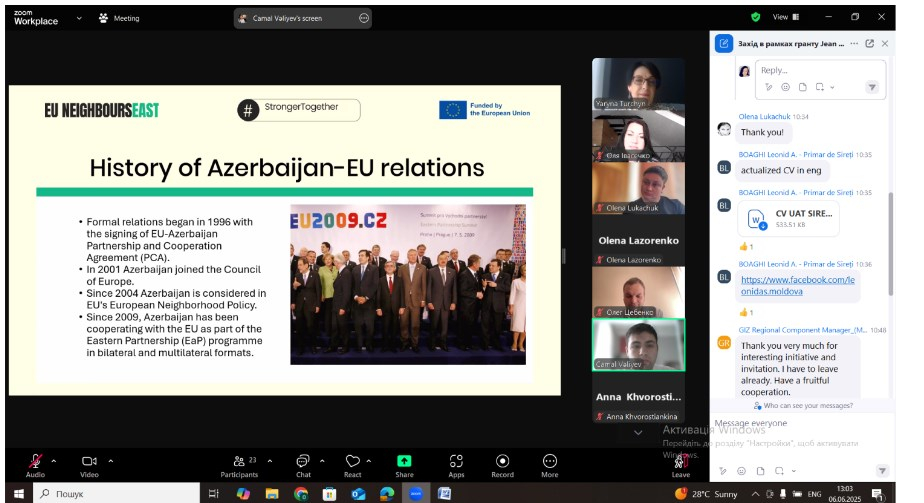924x503 pixels.
Task: Click the Leave meeting button
Action: click(x=680, y=464)
